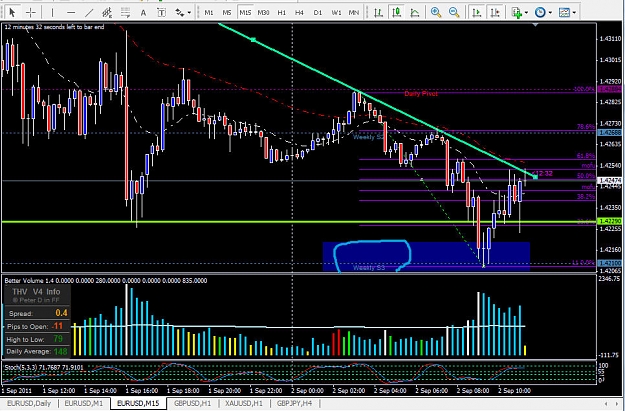The height and width of the screenshot is (411, 625).
Task: Click the 'High to Low: 79' row
Action: coord(37,339)
